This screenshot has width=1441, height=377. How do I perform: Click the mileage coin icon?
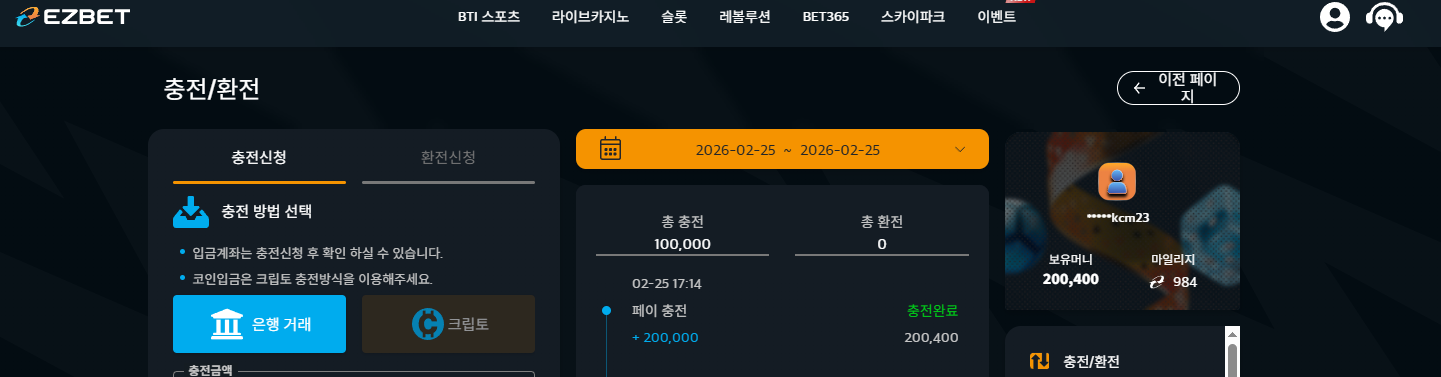click(x=1158, y=281)
